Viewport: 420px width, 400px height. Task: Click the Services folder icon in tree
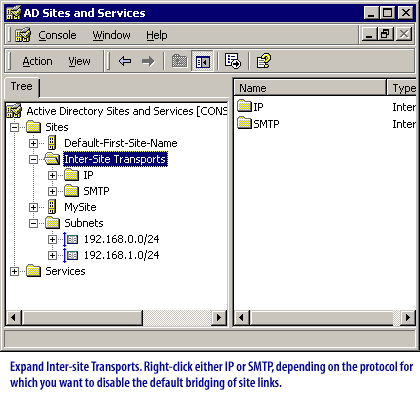coord(34,271)
